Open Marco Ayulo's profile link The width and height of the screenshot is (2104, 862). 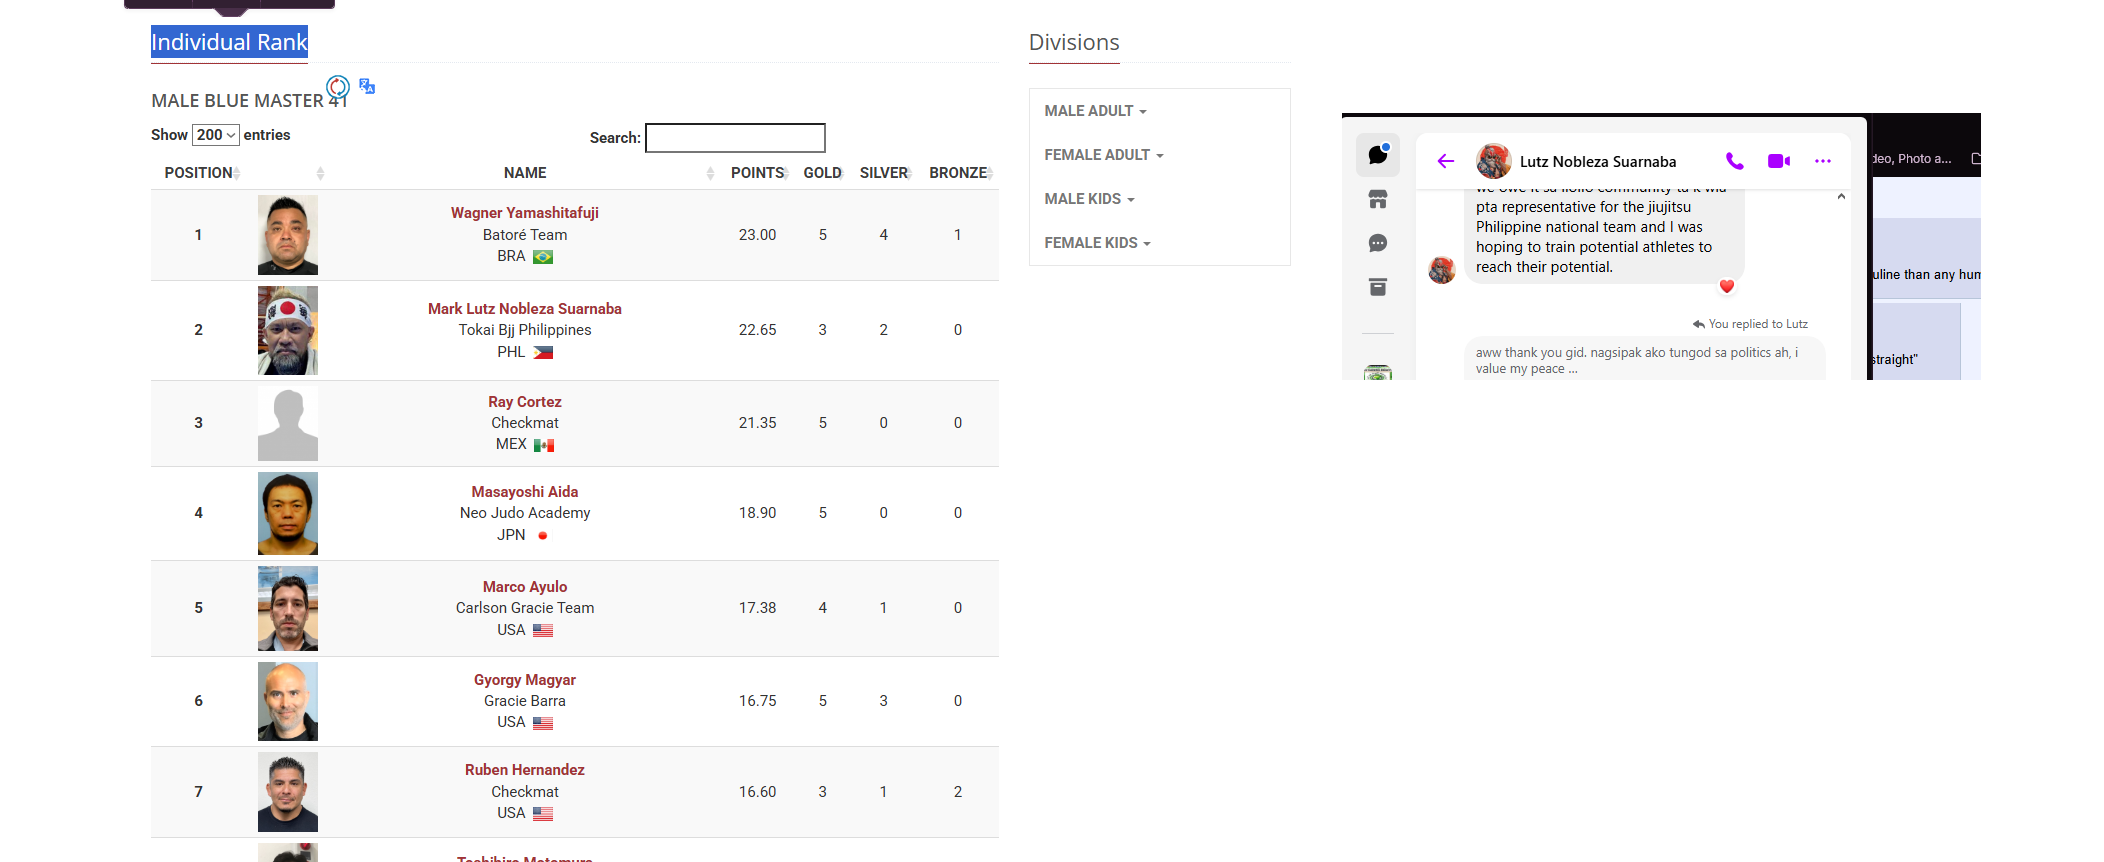(x=525, y=587)
